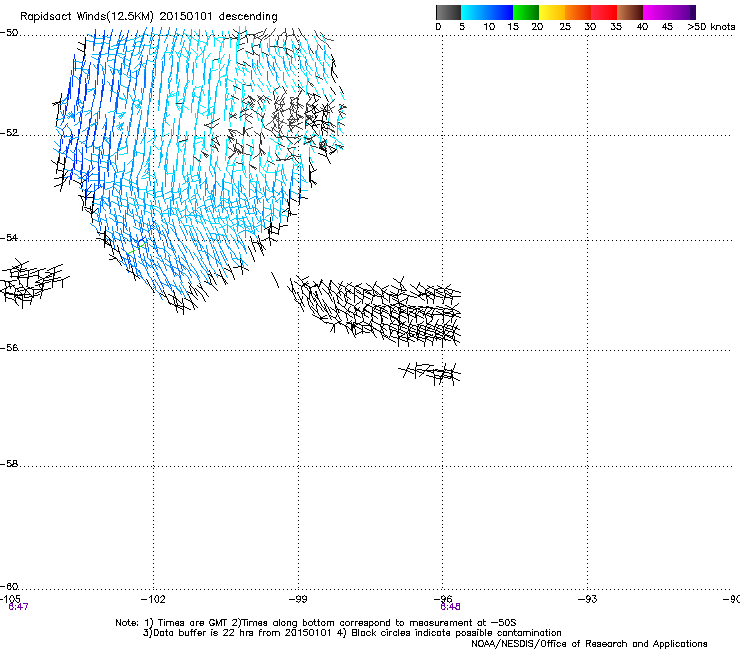Viewport: 740px width, 650px height.
Task: Click the '-60' latitude axis label
Action: click(x=9, y=586)
